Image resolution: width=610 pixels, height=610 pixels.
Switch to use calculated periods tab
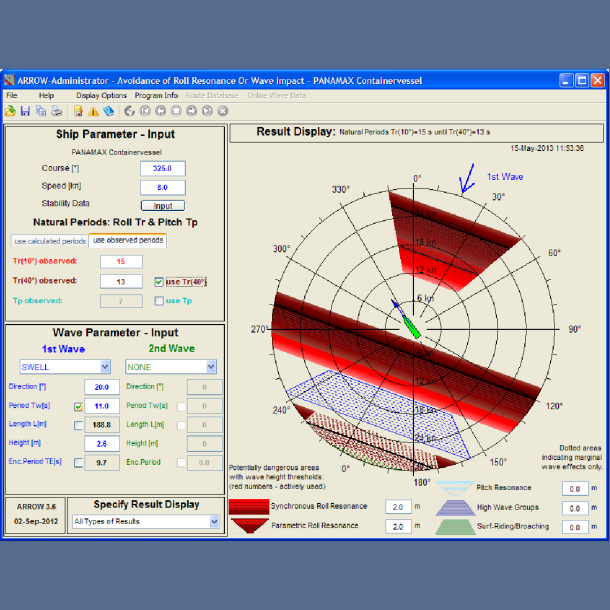(x=49, y=241)
